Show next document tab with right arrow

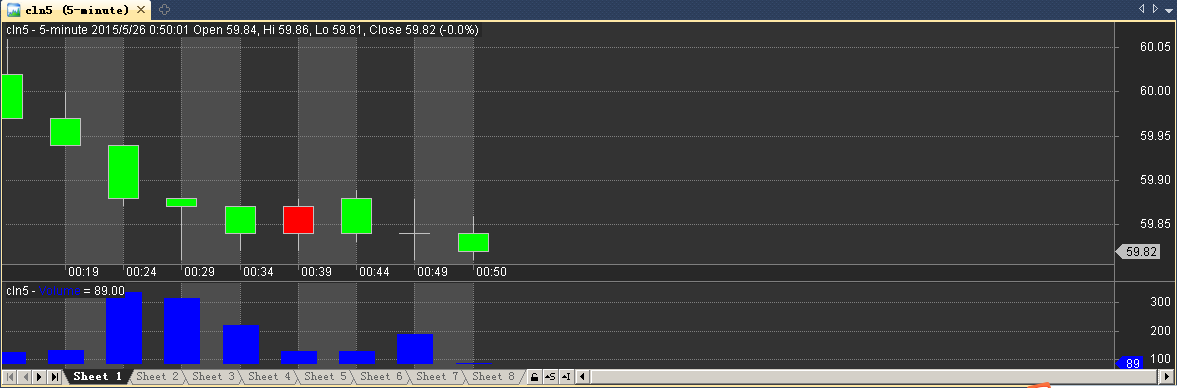[1154, 9]
